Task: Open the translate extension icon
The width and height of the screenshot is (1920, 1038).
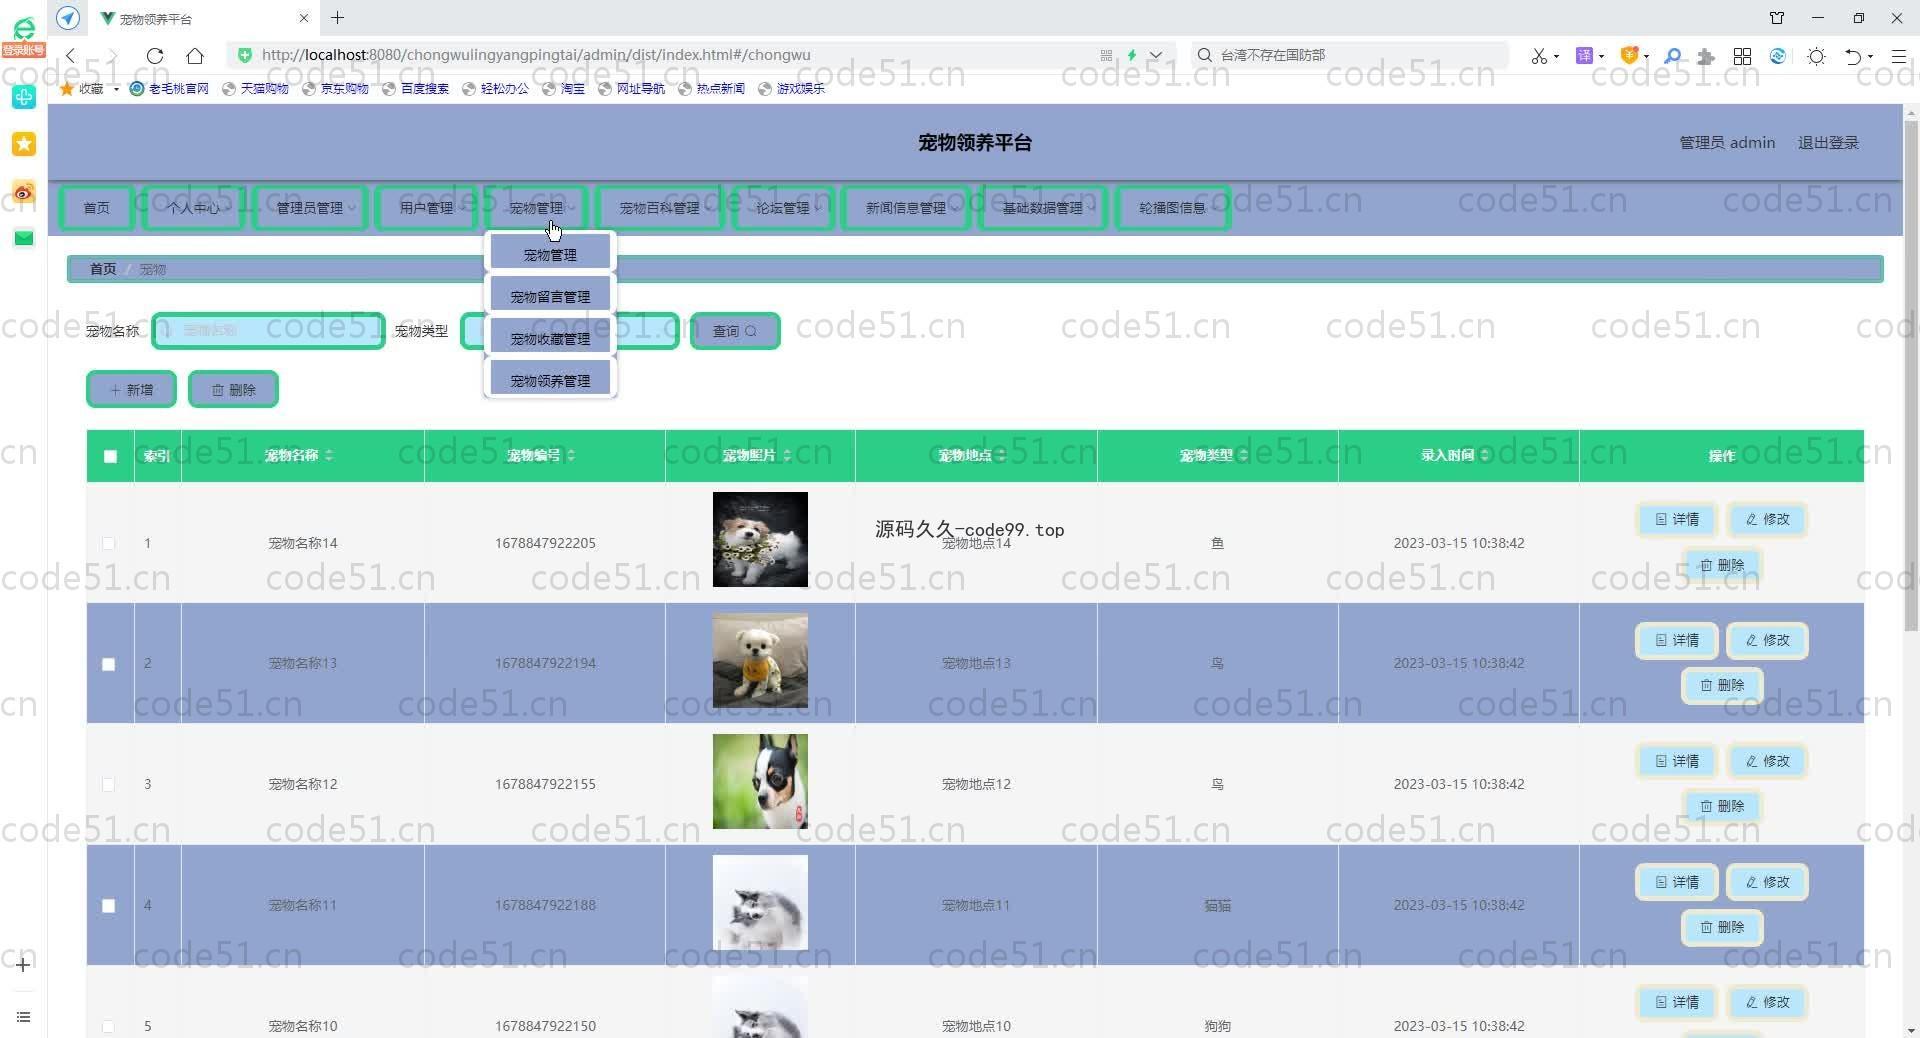Action: (x=1584, y=56)
